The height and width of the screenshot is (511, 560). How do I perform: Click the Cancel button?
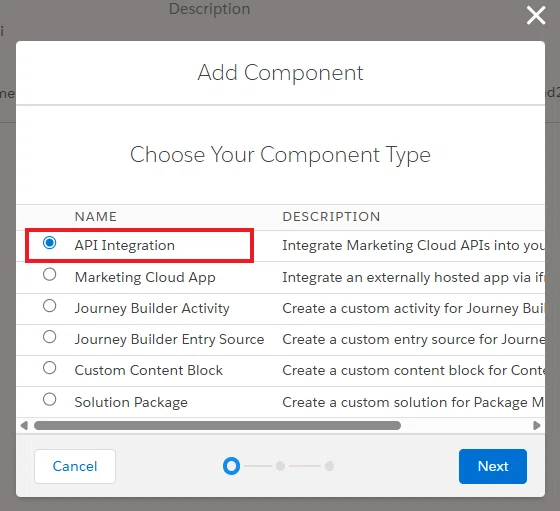pos(75,466)
